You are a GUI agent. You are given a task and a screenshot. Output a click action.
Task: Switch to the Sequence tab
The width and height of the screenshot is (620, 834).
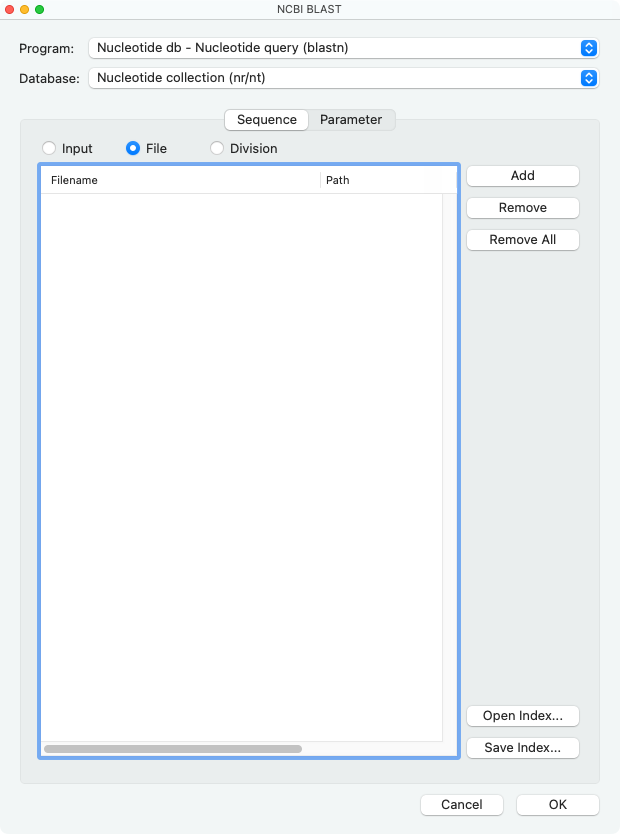tap(266, 120)
